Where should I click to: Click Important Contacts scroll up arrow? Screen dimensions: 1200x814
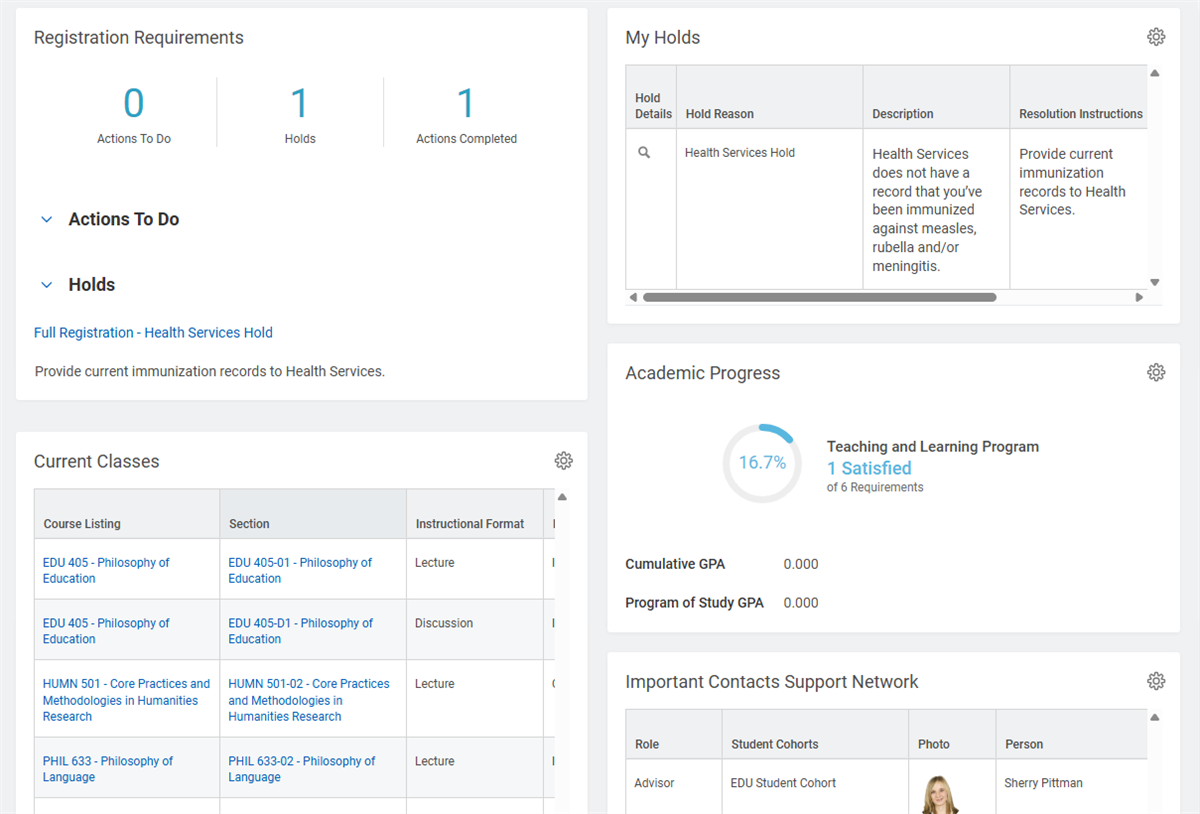[1155, 717]
